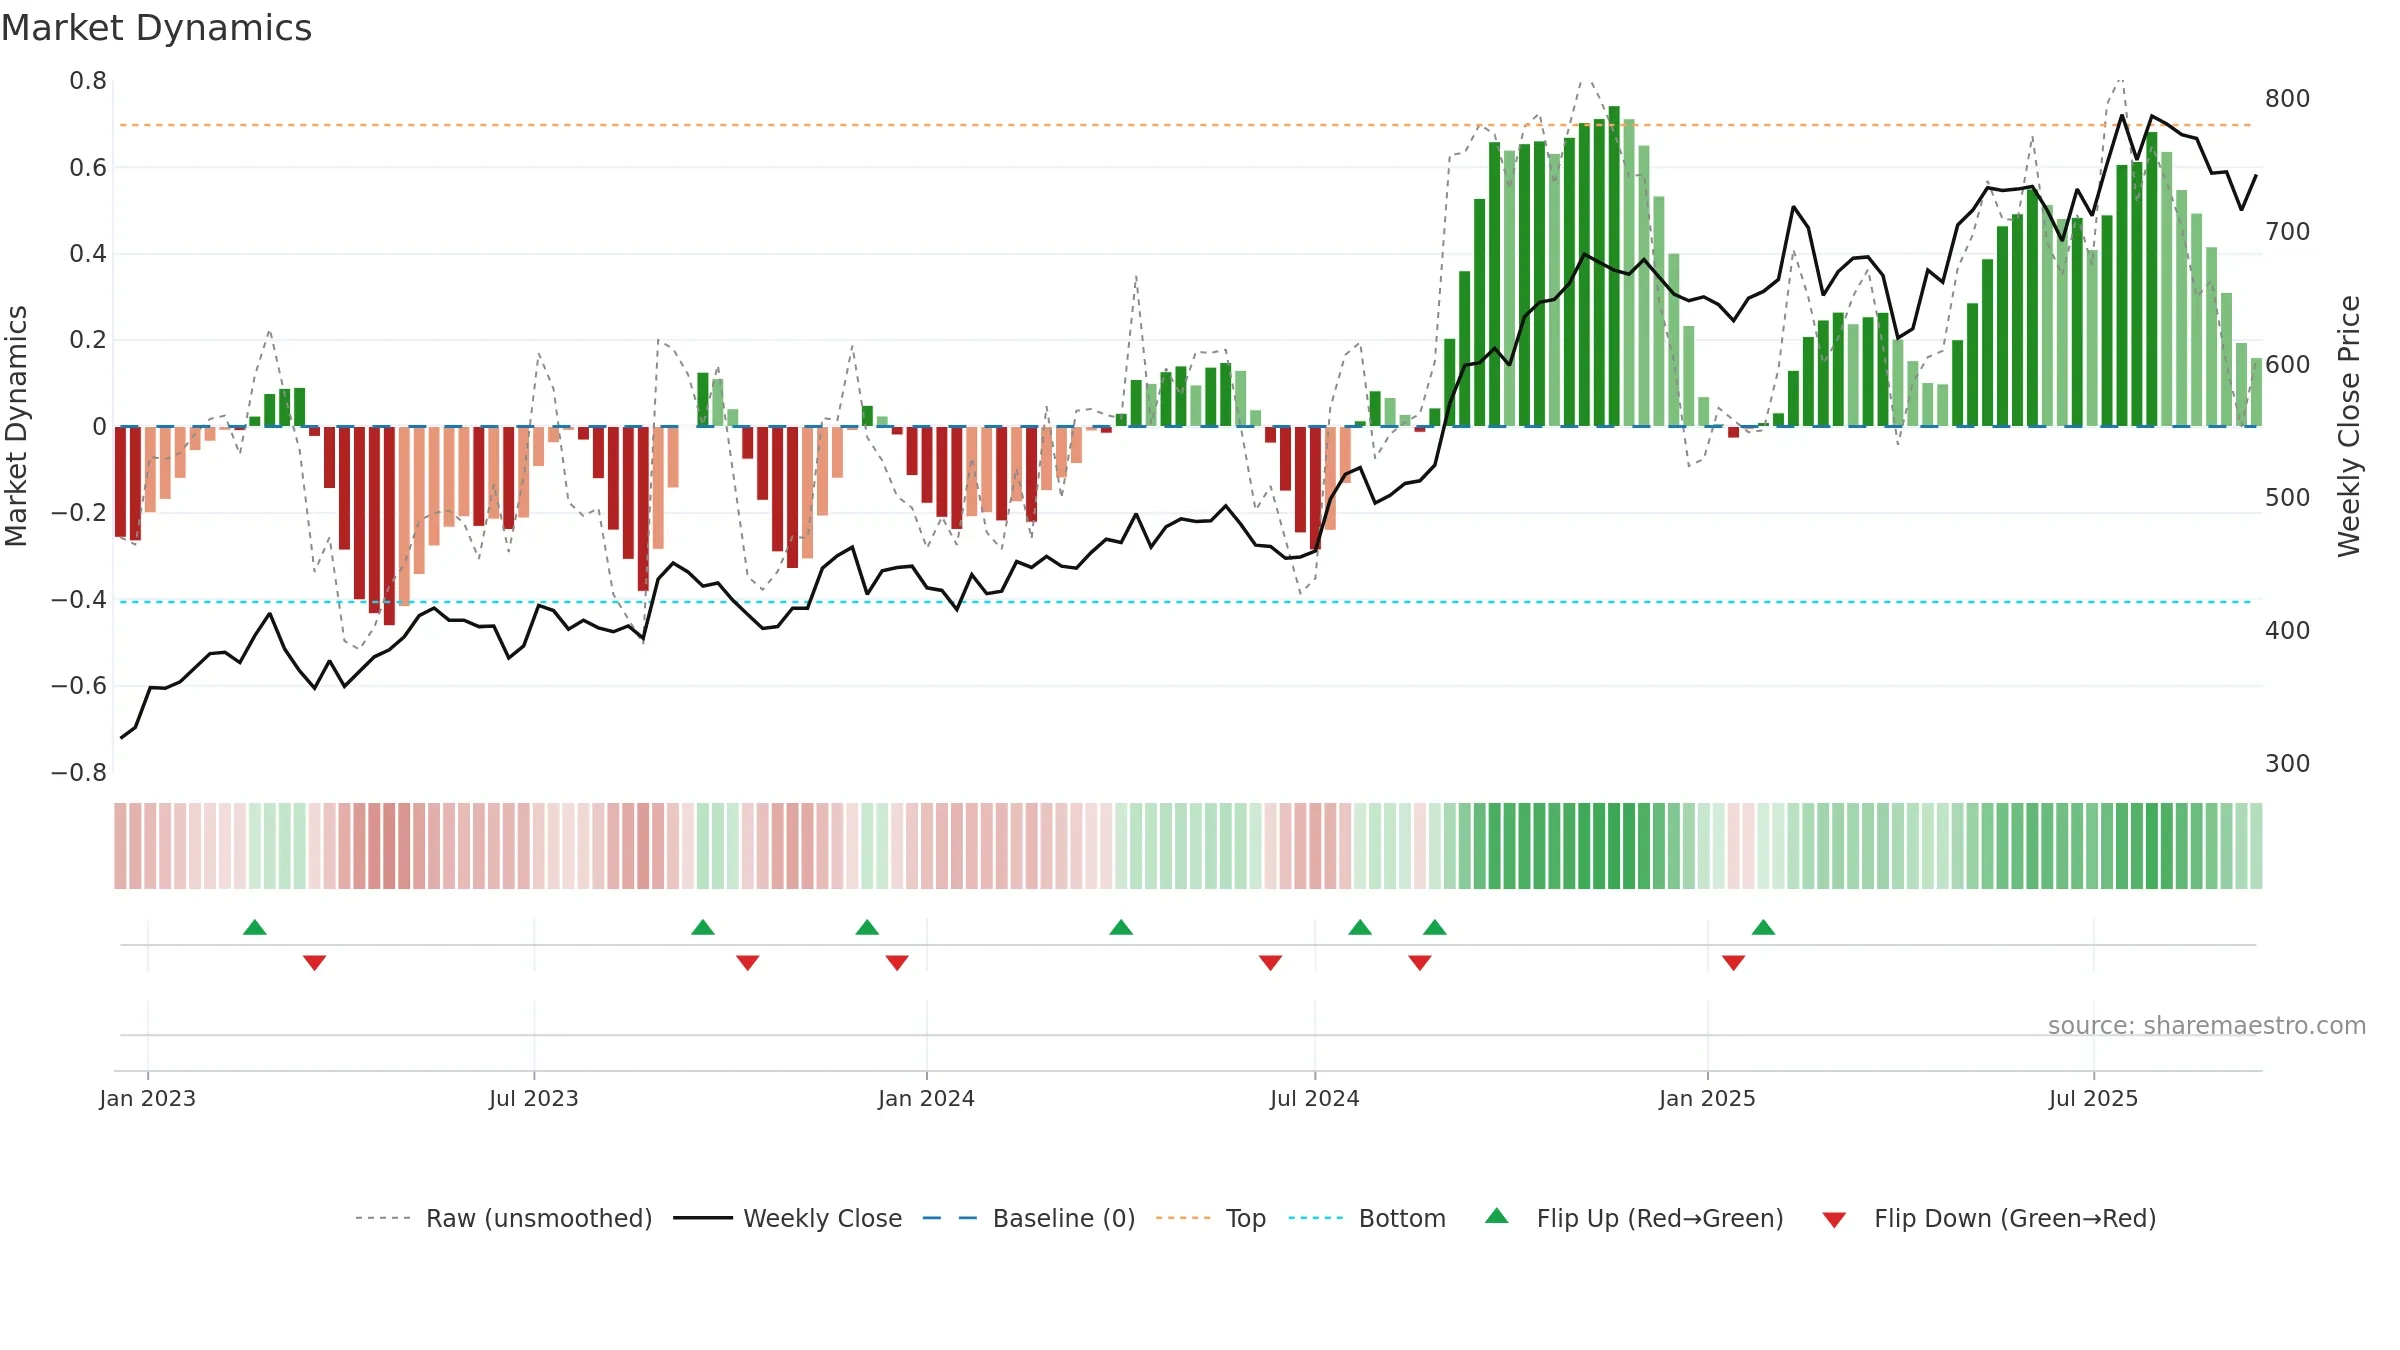Toggle the Weekly Close legend entry

[x=788, y=1219]
